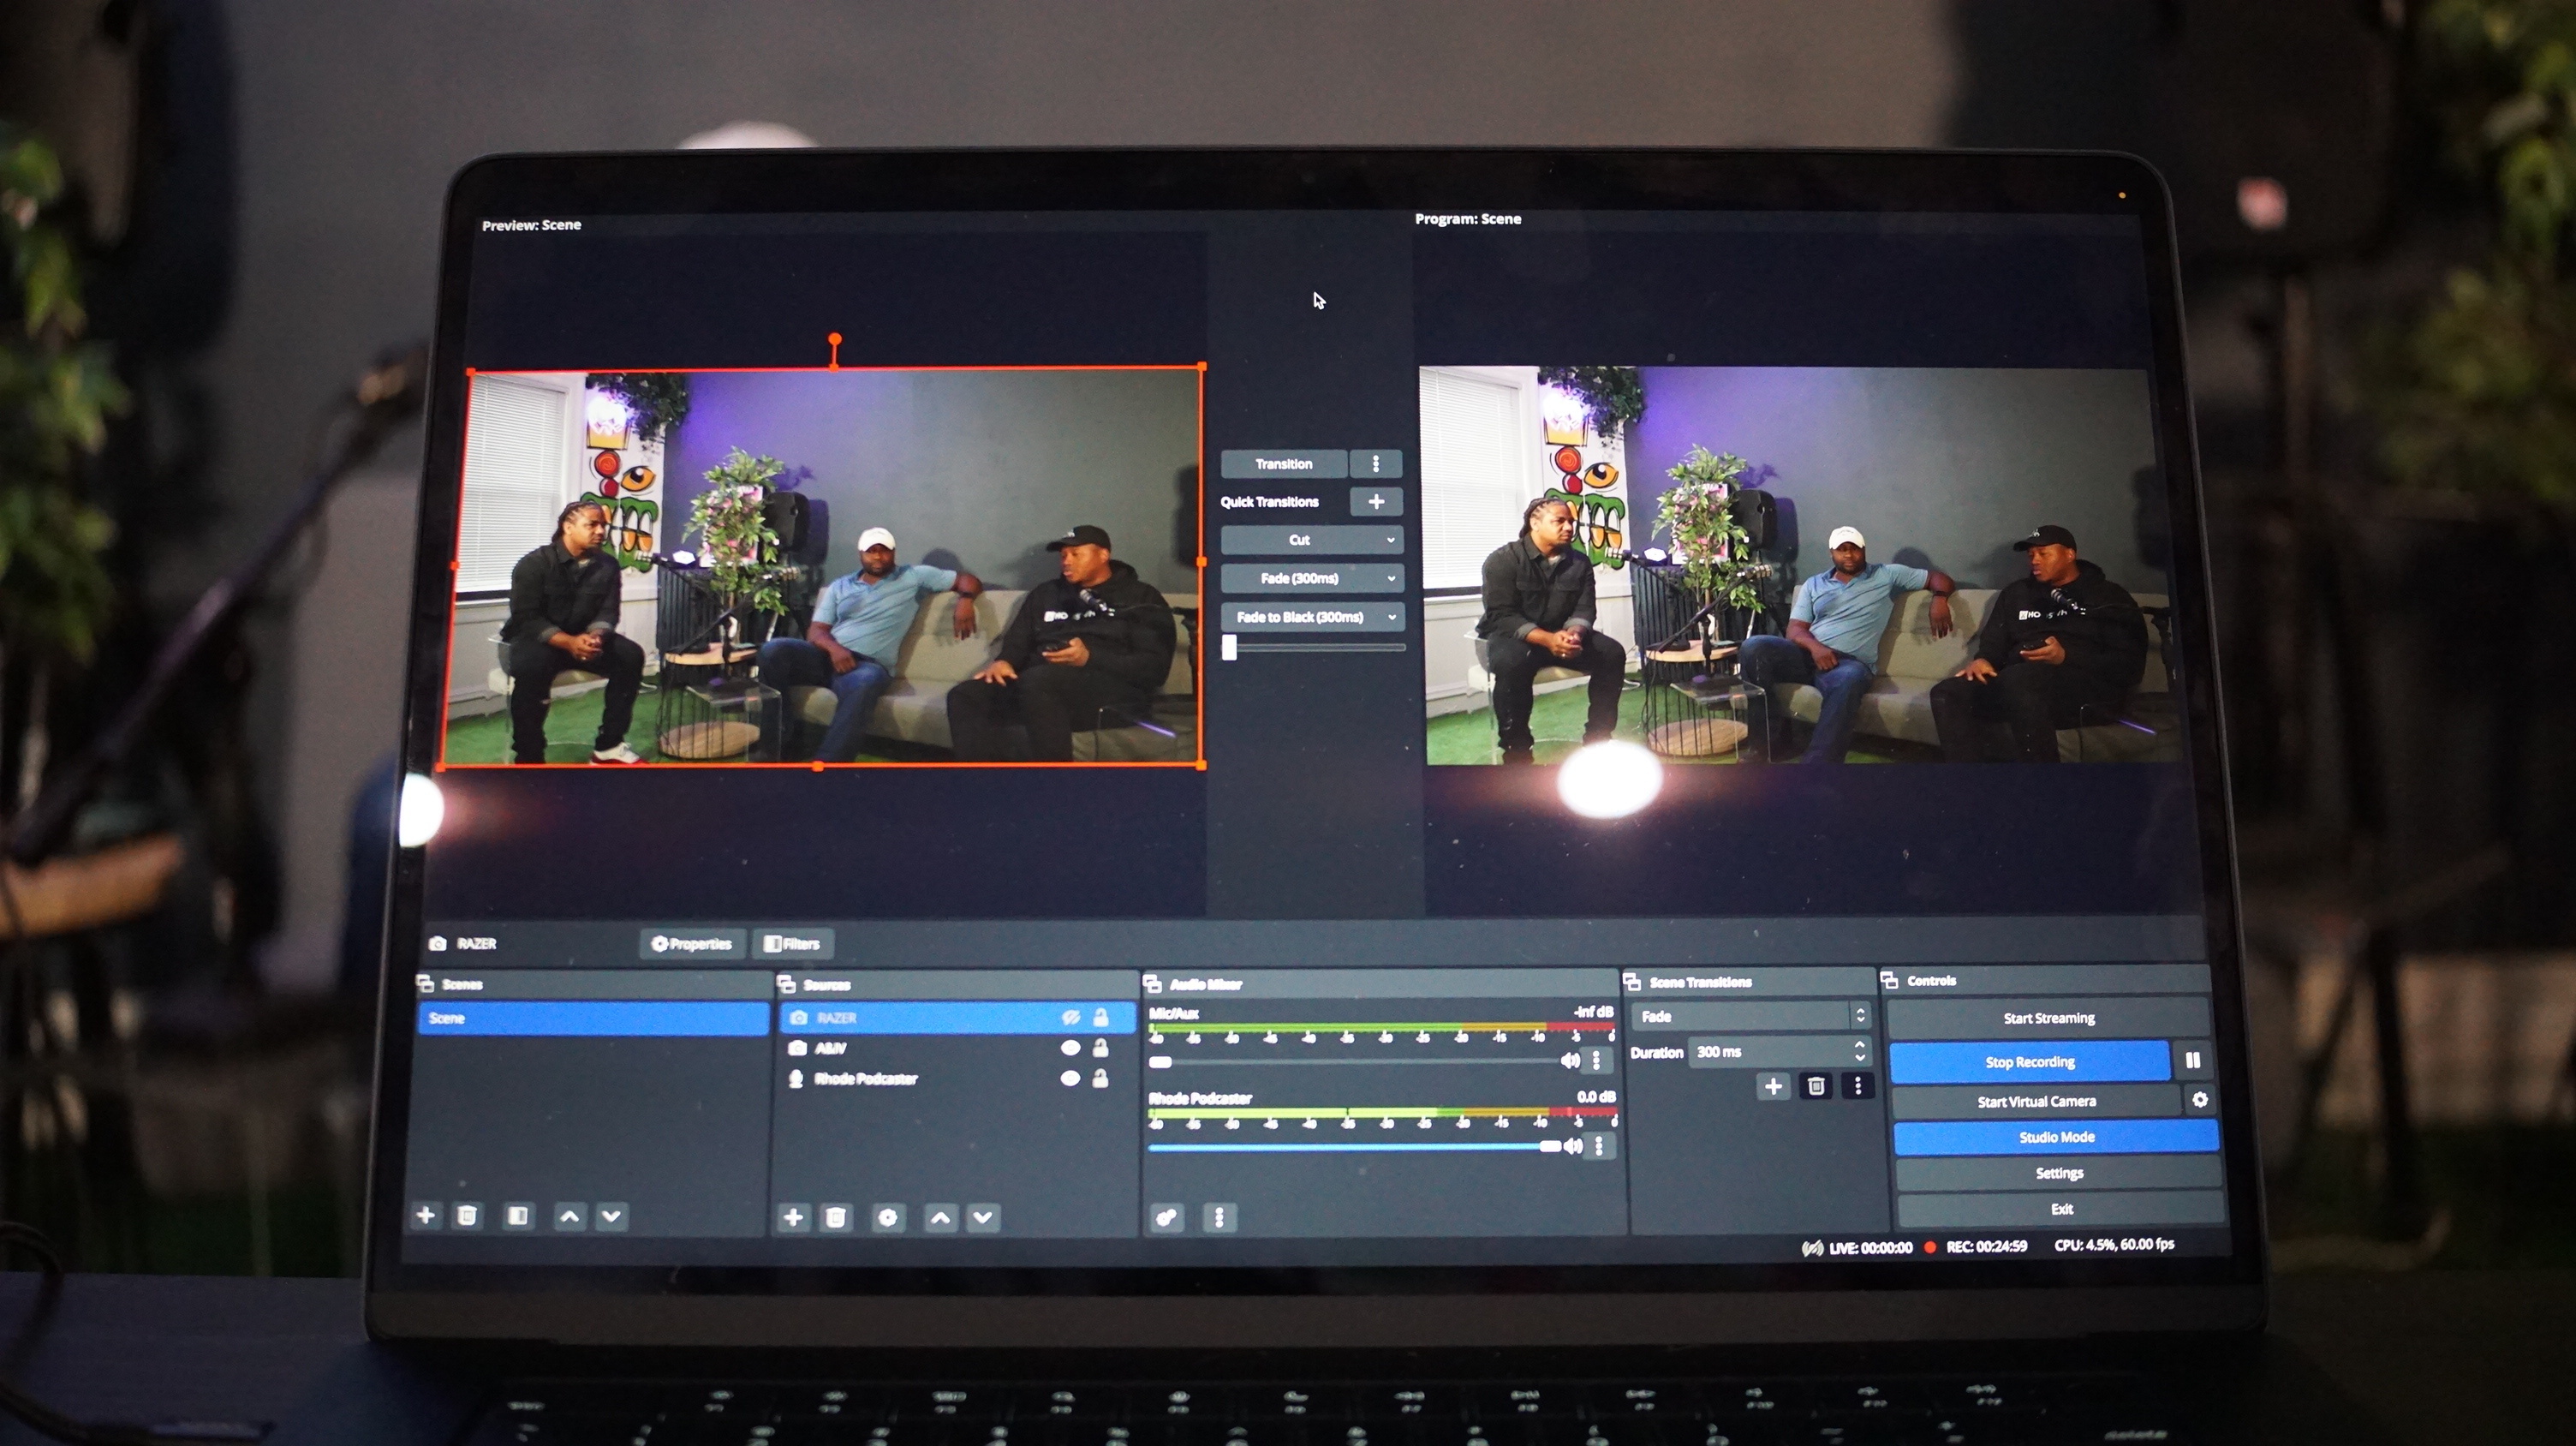
Task: Click the Stop Recording button
Action: point(2029,1061)
